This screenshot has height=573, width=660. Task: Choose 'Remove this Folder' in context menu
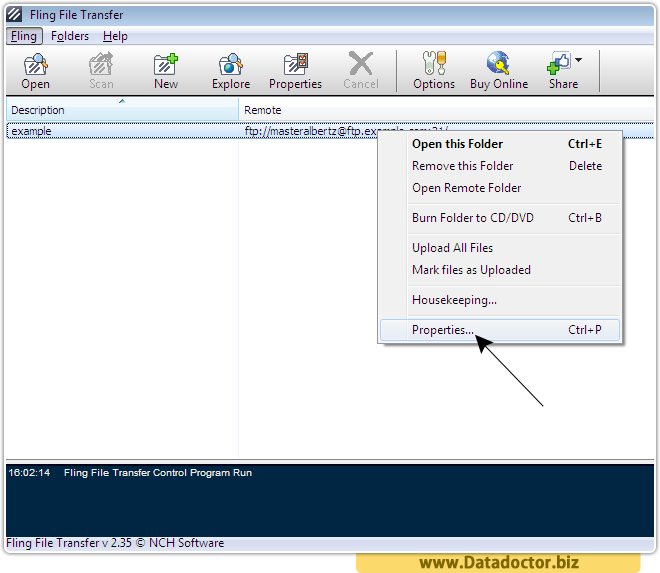(x=500, y=166)
